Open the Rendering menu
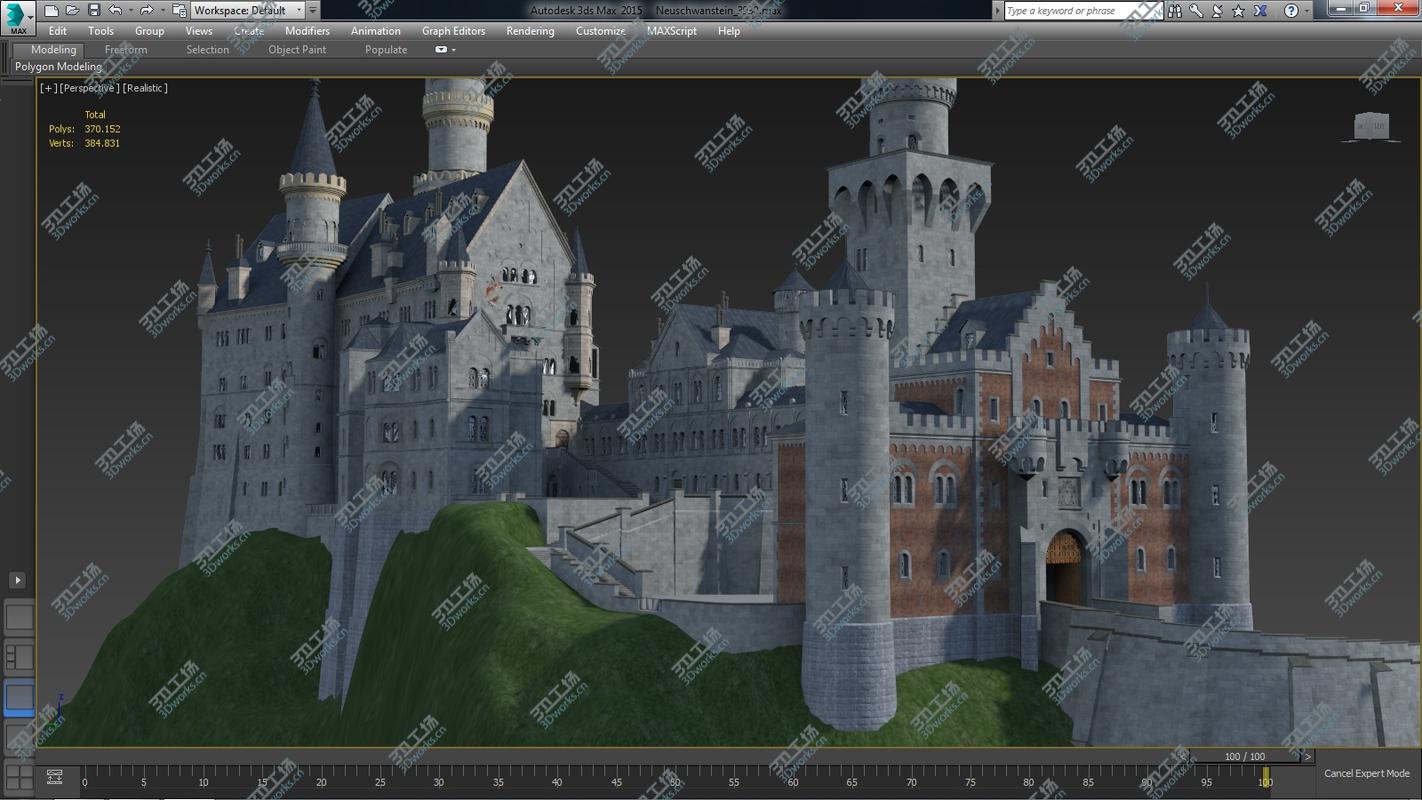Image resolution: width=1422 pixels, height=800 pixels. coord(530,31)
